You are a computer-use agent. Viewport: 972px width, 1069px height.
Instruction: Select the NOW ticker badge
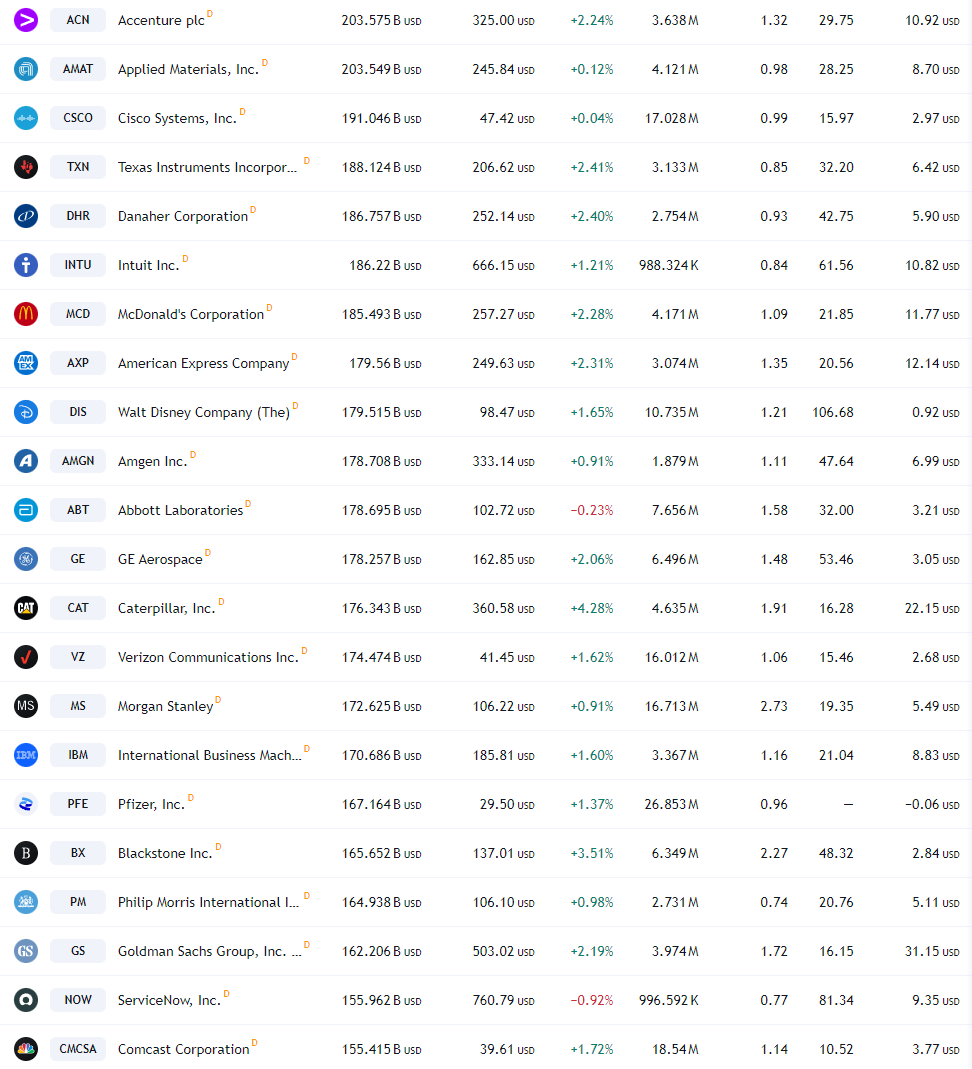point(78,1000)
